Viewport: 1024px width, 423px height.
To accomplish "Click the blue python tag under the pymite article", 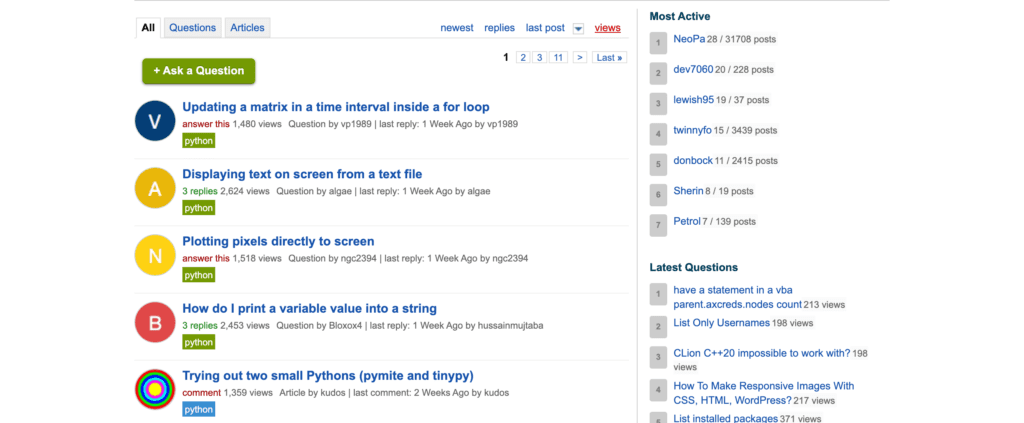I will (198, 409).
